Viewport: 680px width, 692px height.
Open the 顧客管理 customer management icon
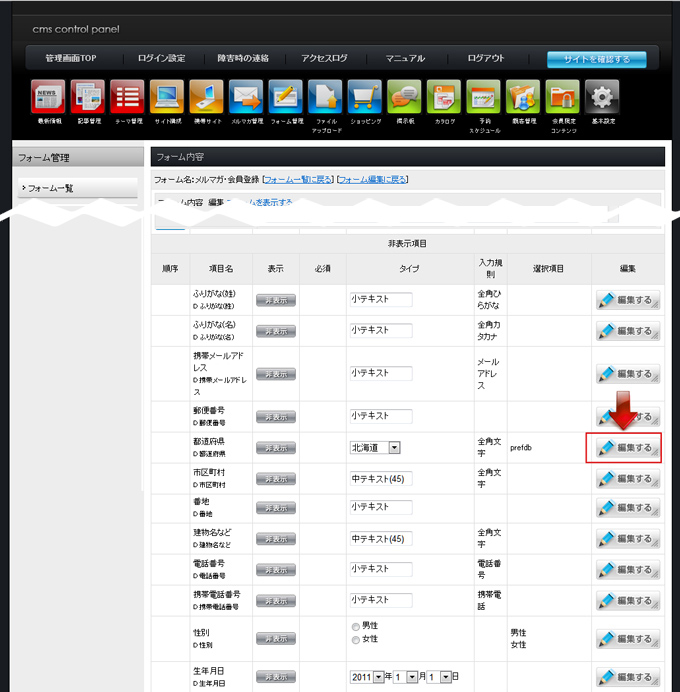pyautogui.click(x=522, y=98)
